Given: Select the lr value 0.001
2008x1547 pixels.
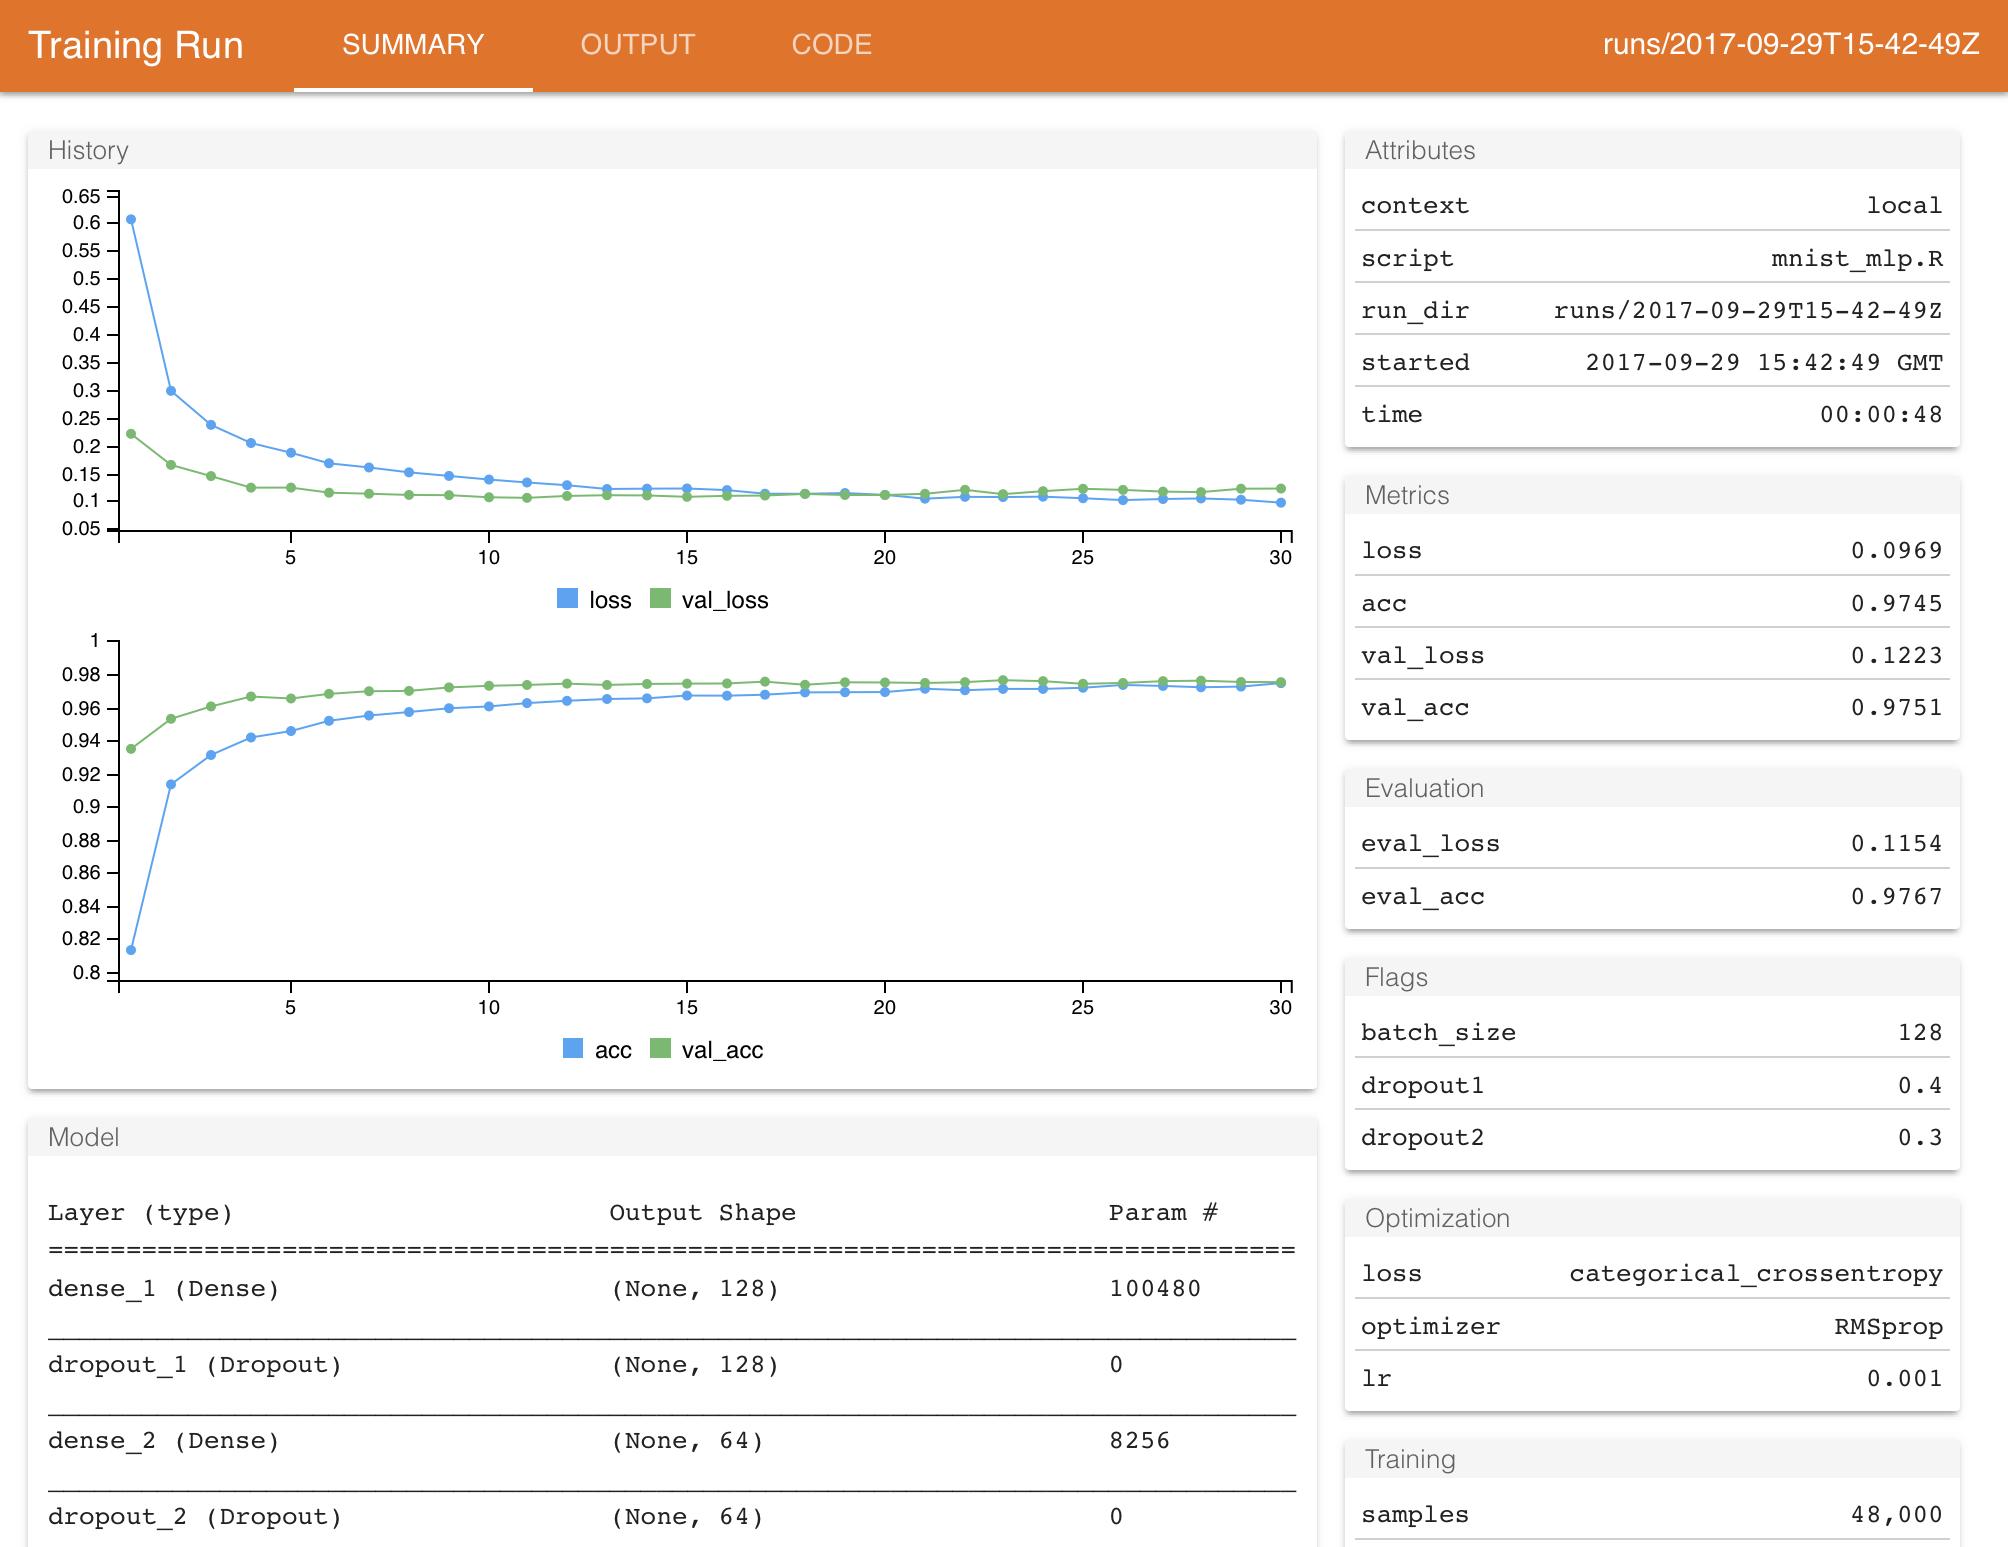Looking at the screenshot, I should click(1904, 1378).
